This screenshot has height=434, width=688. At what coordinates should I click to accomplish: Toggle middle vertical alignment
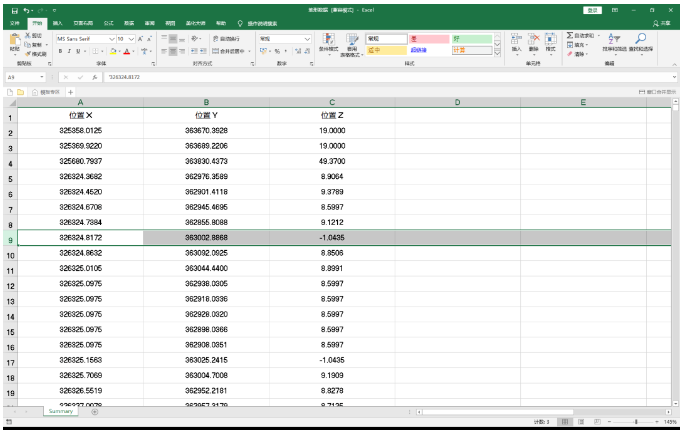pos(173,39)
